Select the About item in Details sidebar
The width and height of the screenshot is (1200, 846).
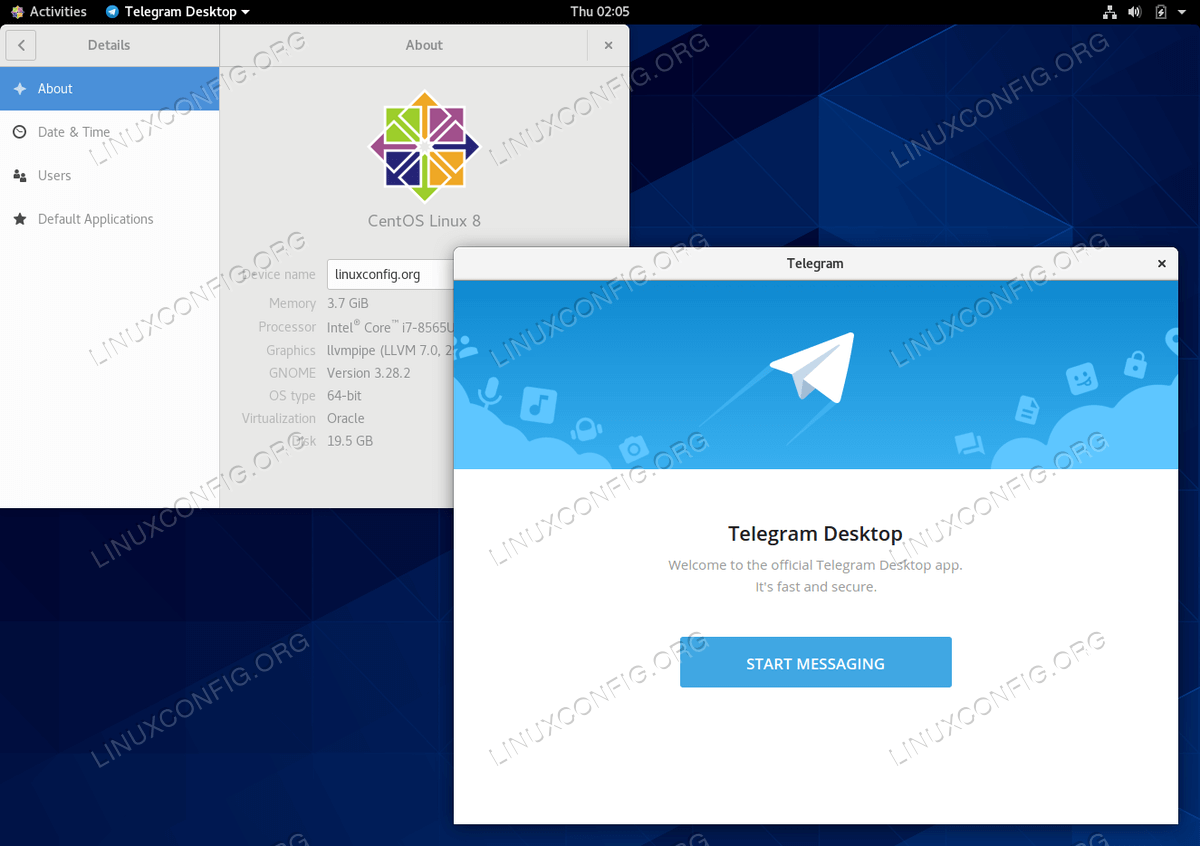(x=110, y=89)
